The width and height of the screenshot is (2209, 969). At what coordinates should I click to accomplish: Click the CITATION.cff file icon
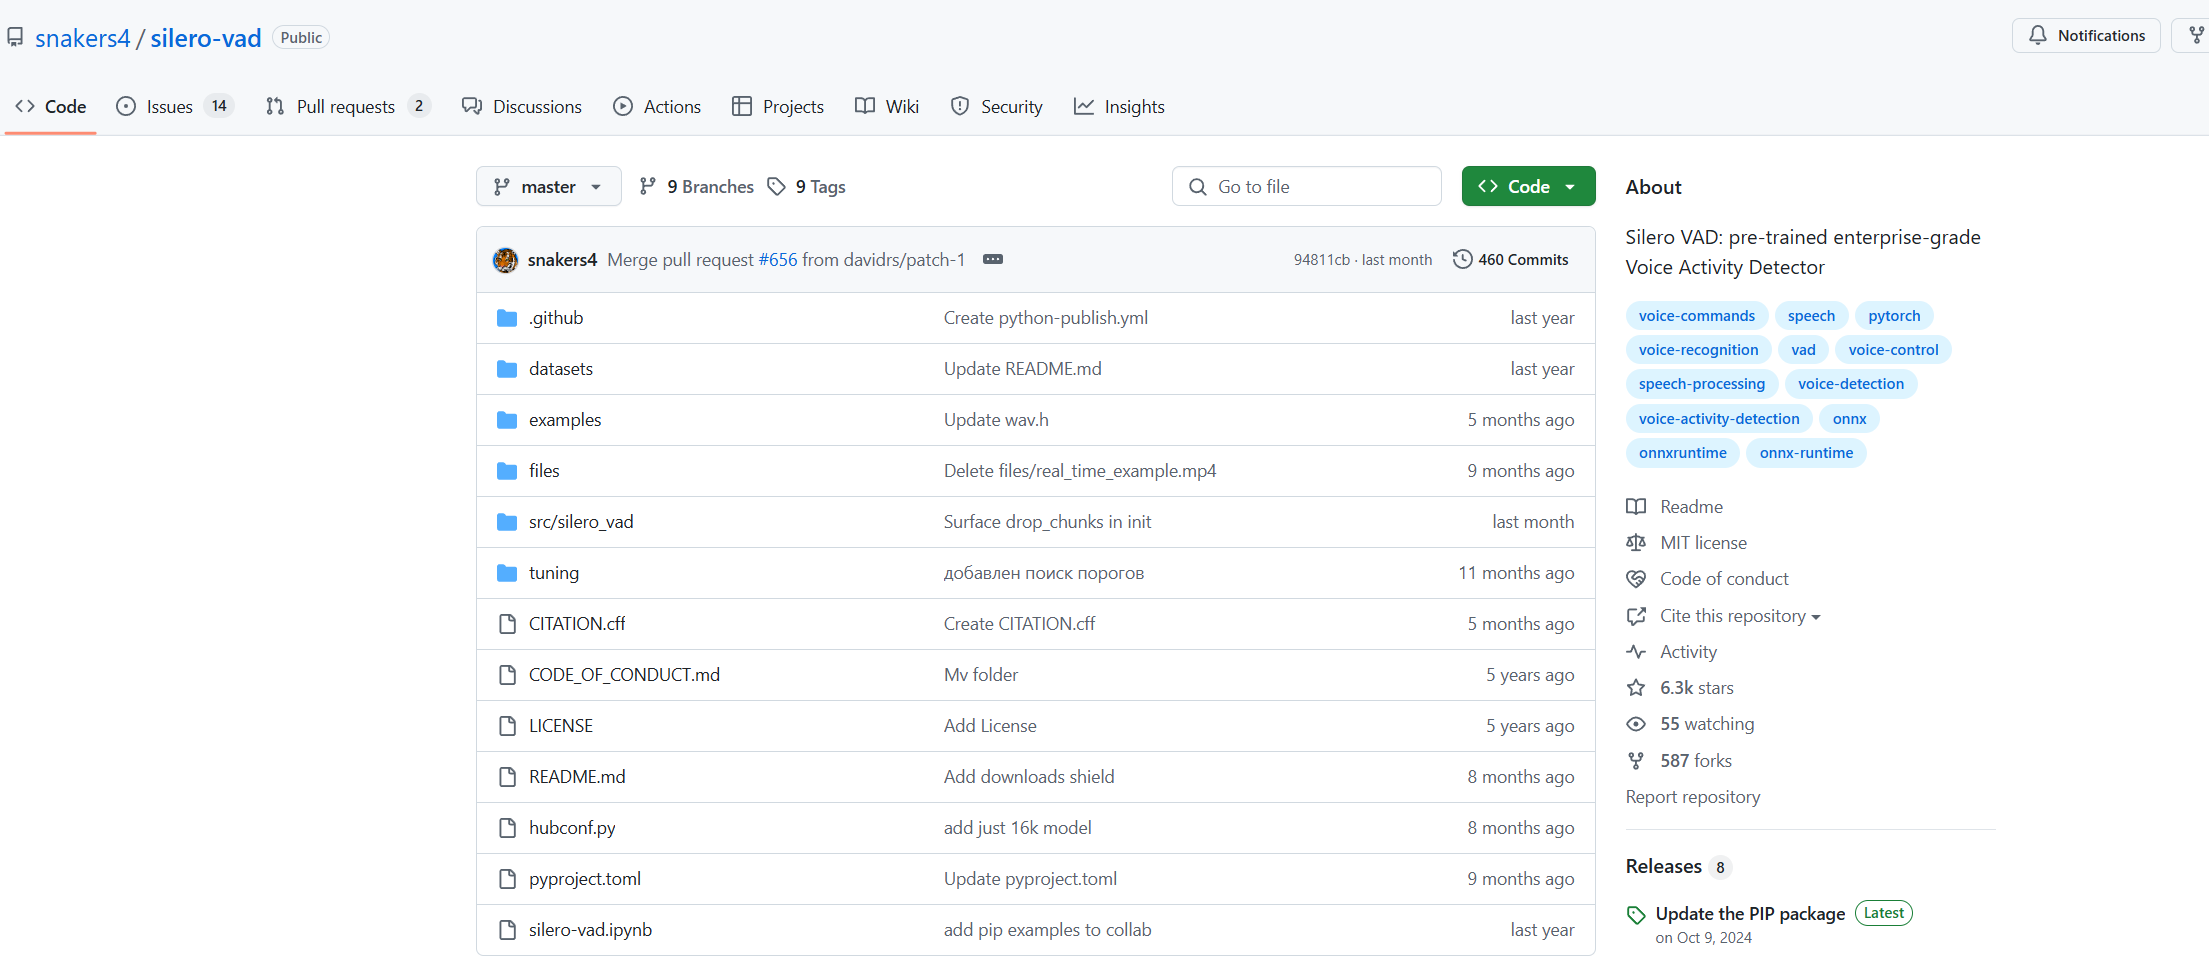coord(507,624)
